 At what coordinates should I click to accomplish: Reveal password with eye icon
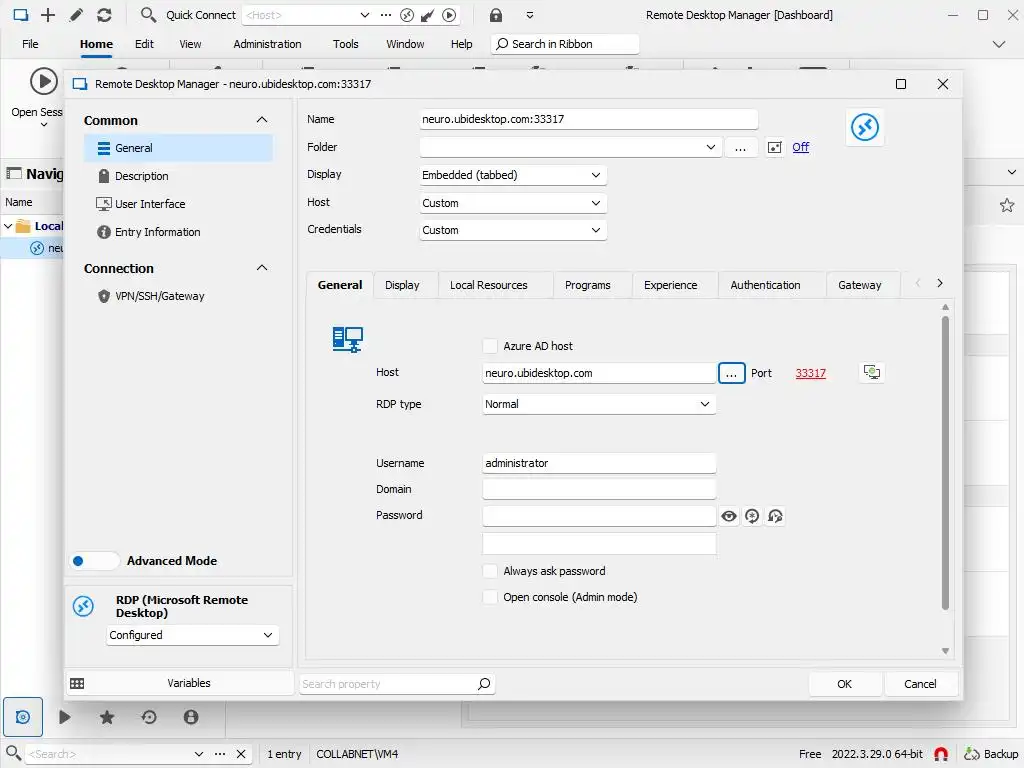[x=729, y=516]
